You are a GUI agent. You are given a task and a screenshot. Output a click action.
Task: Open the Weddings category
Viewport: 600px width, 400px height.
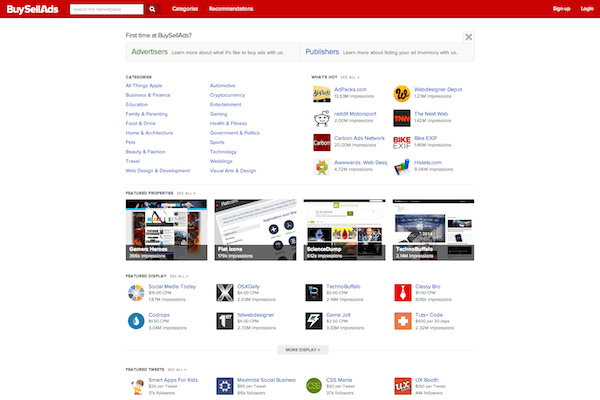(221, 161)
